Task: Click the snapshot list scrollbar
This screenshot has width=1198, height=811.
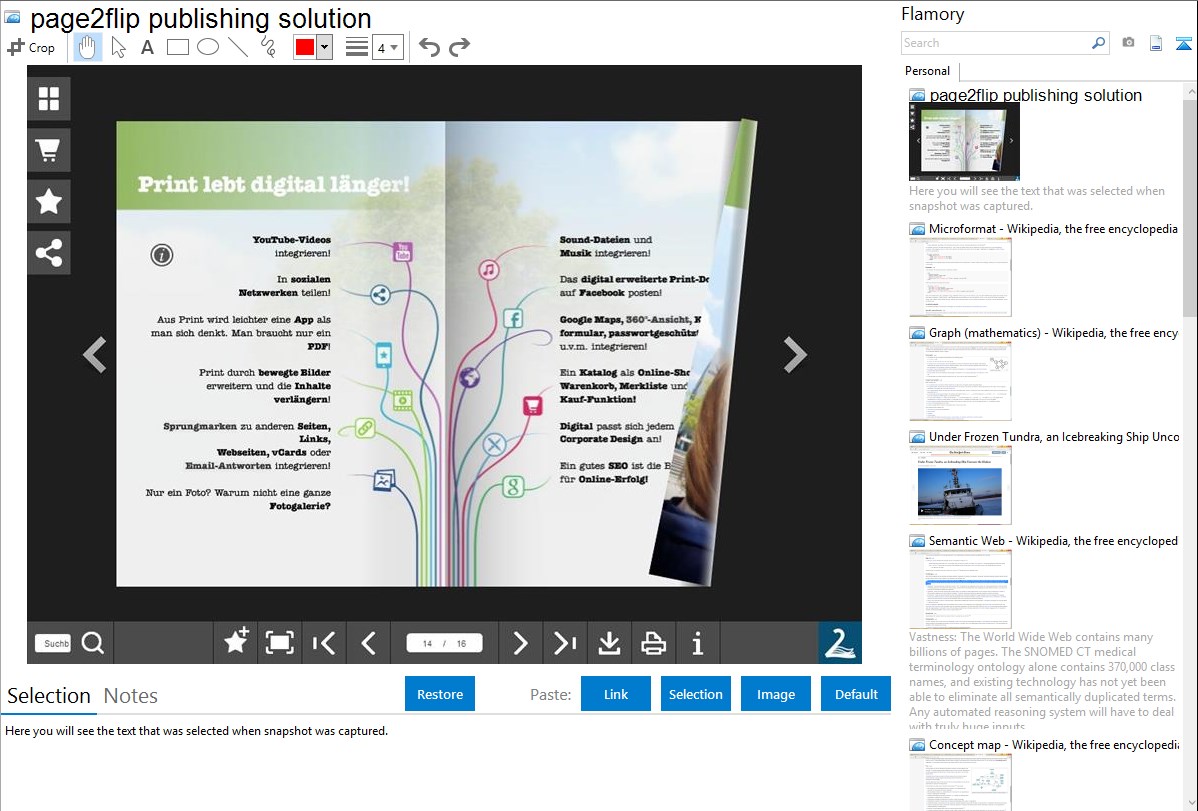Action: [x=1190, y=206]
